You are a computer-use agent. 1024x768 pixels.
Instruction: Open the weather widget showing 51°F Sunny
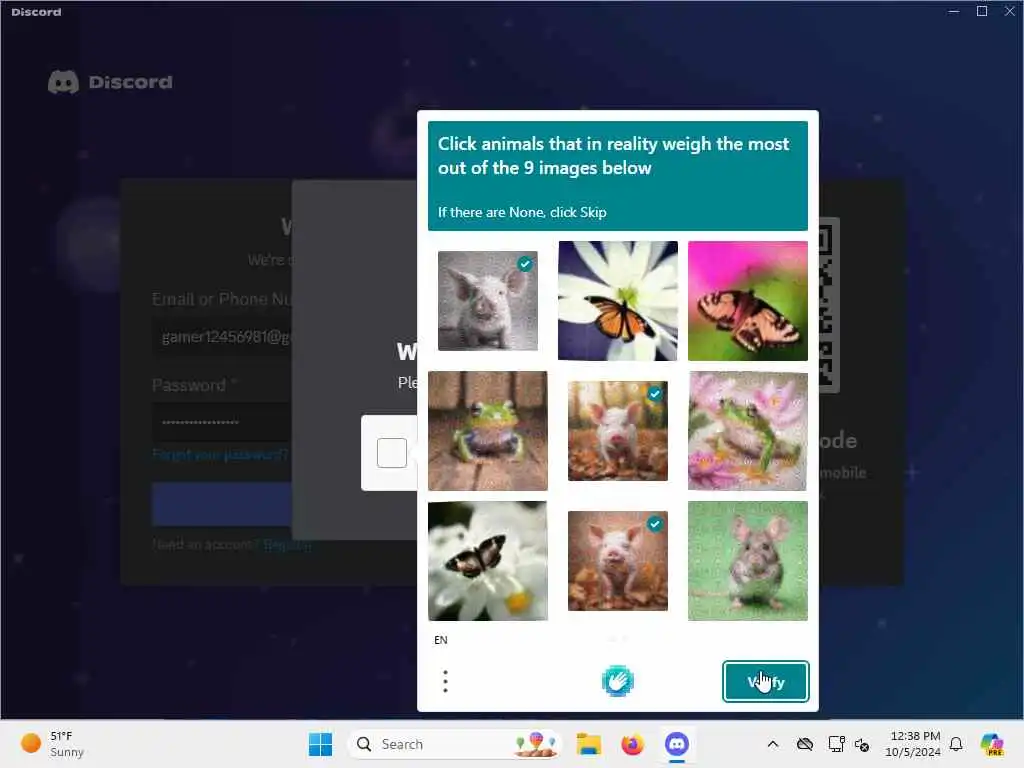click(52, 744)
